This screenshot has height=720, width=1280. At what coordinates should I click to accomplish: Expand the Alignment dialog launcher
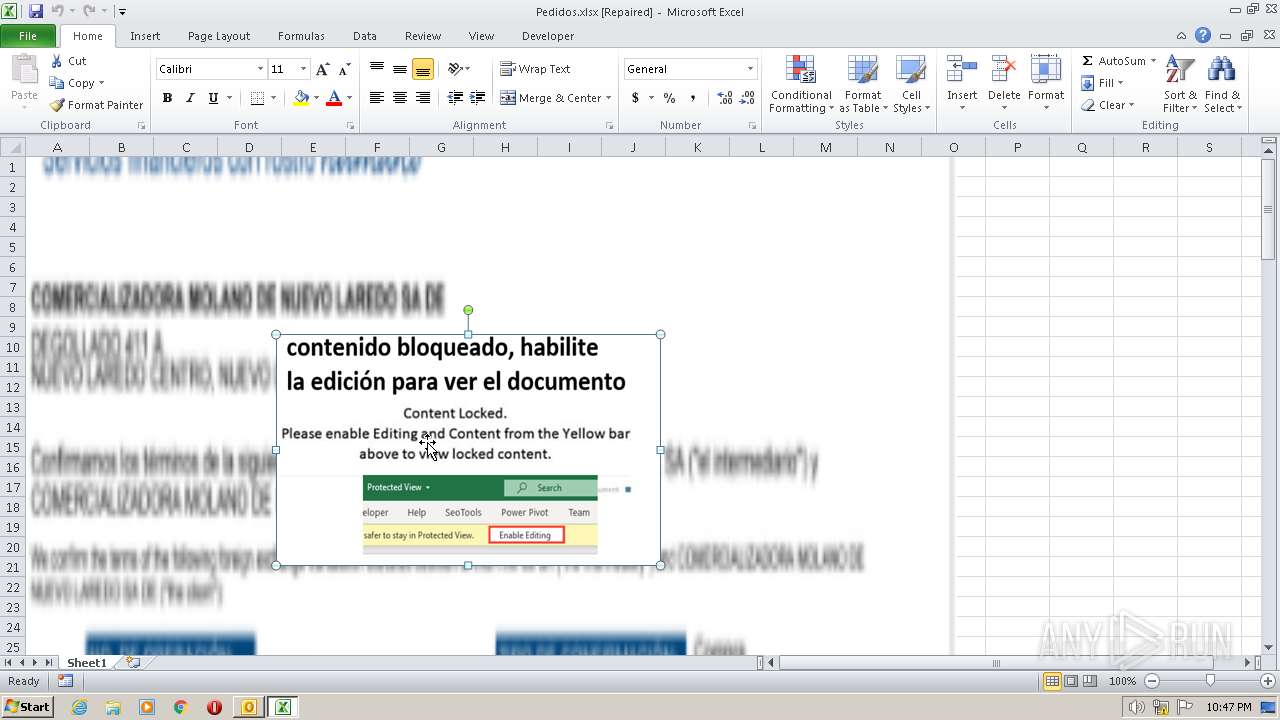(x=609, y=126)
